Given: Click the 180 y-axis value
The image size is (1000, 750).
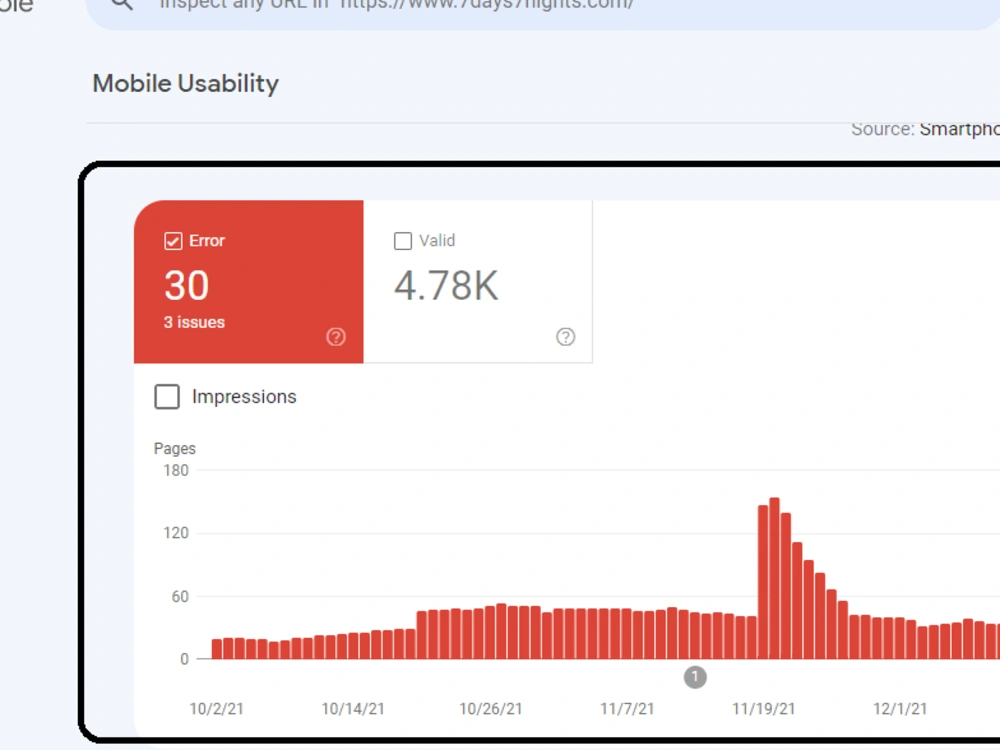Looking at the screenshot, I should [x=176, y=471].
